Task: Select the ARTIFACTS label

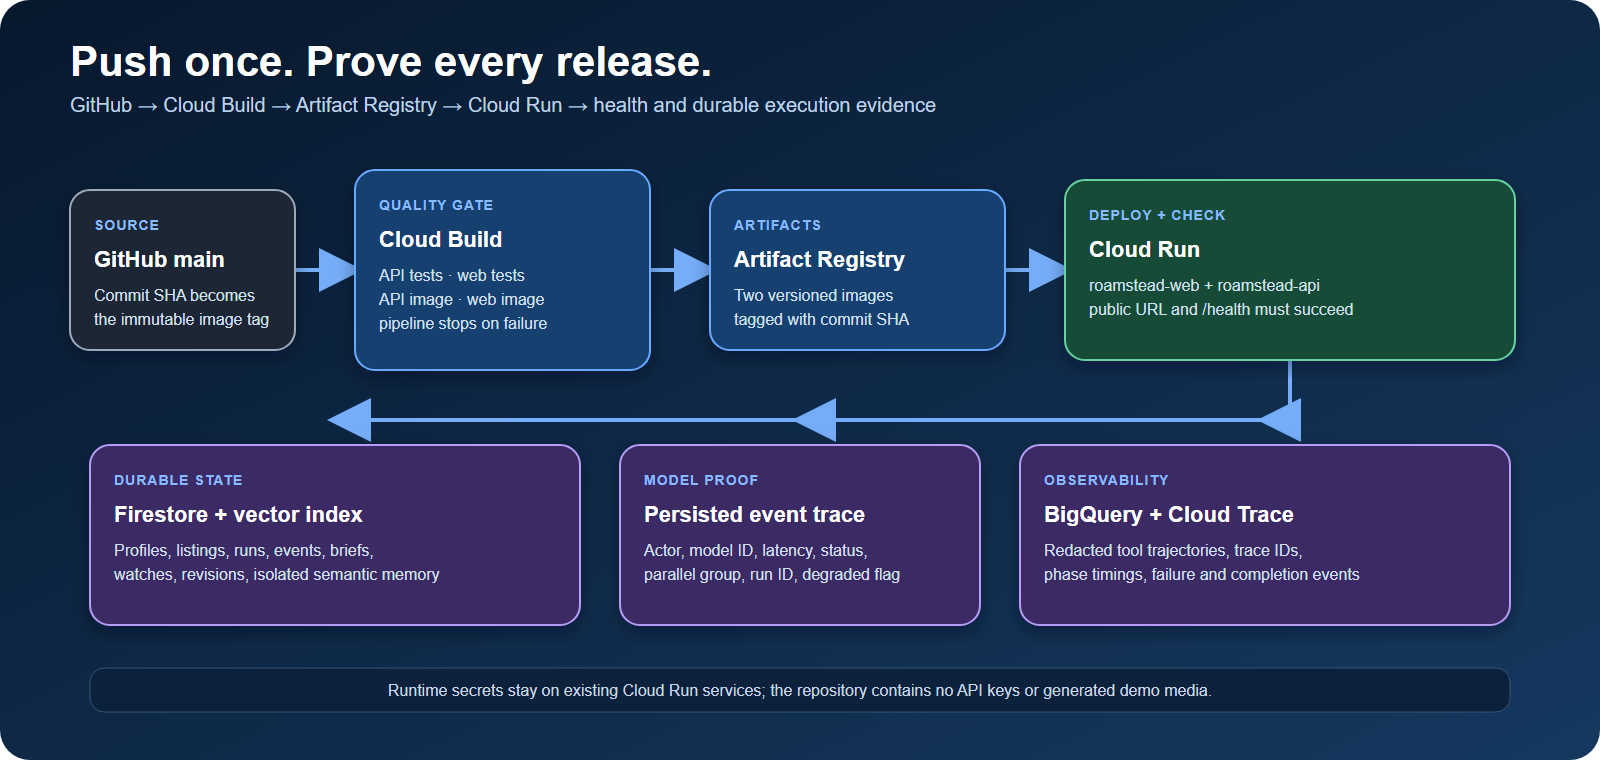Action: [777, 225]
